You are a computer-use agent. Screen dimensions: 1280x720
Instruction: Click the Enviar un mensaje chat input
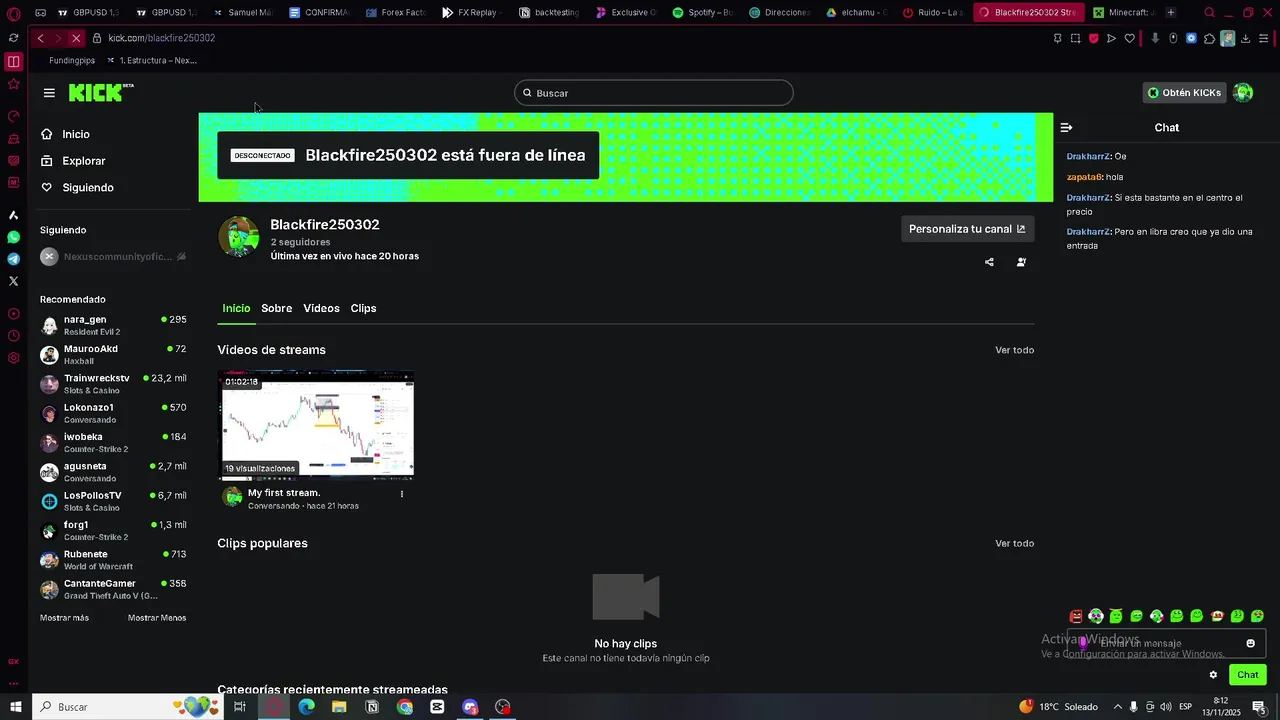pyautogui.click(x=1166, y=643)
